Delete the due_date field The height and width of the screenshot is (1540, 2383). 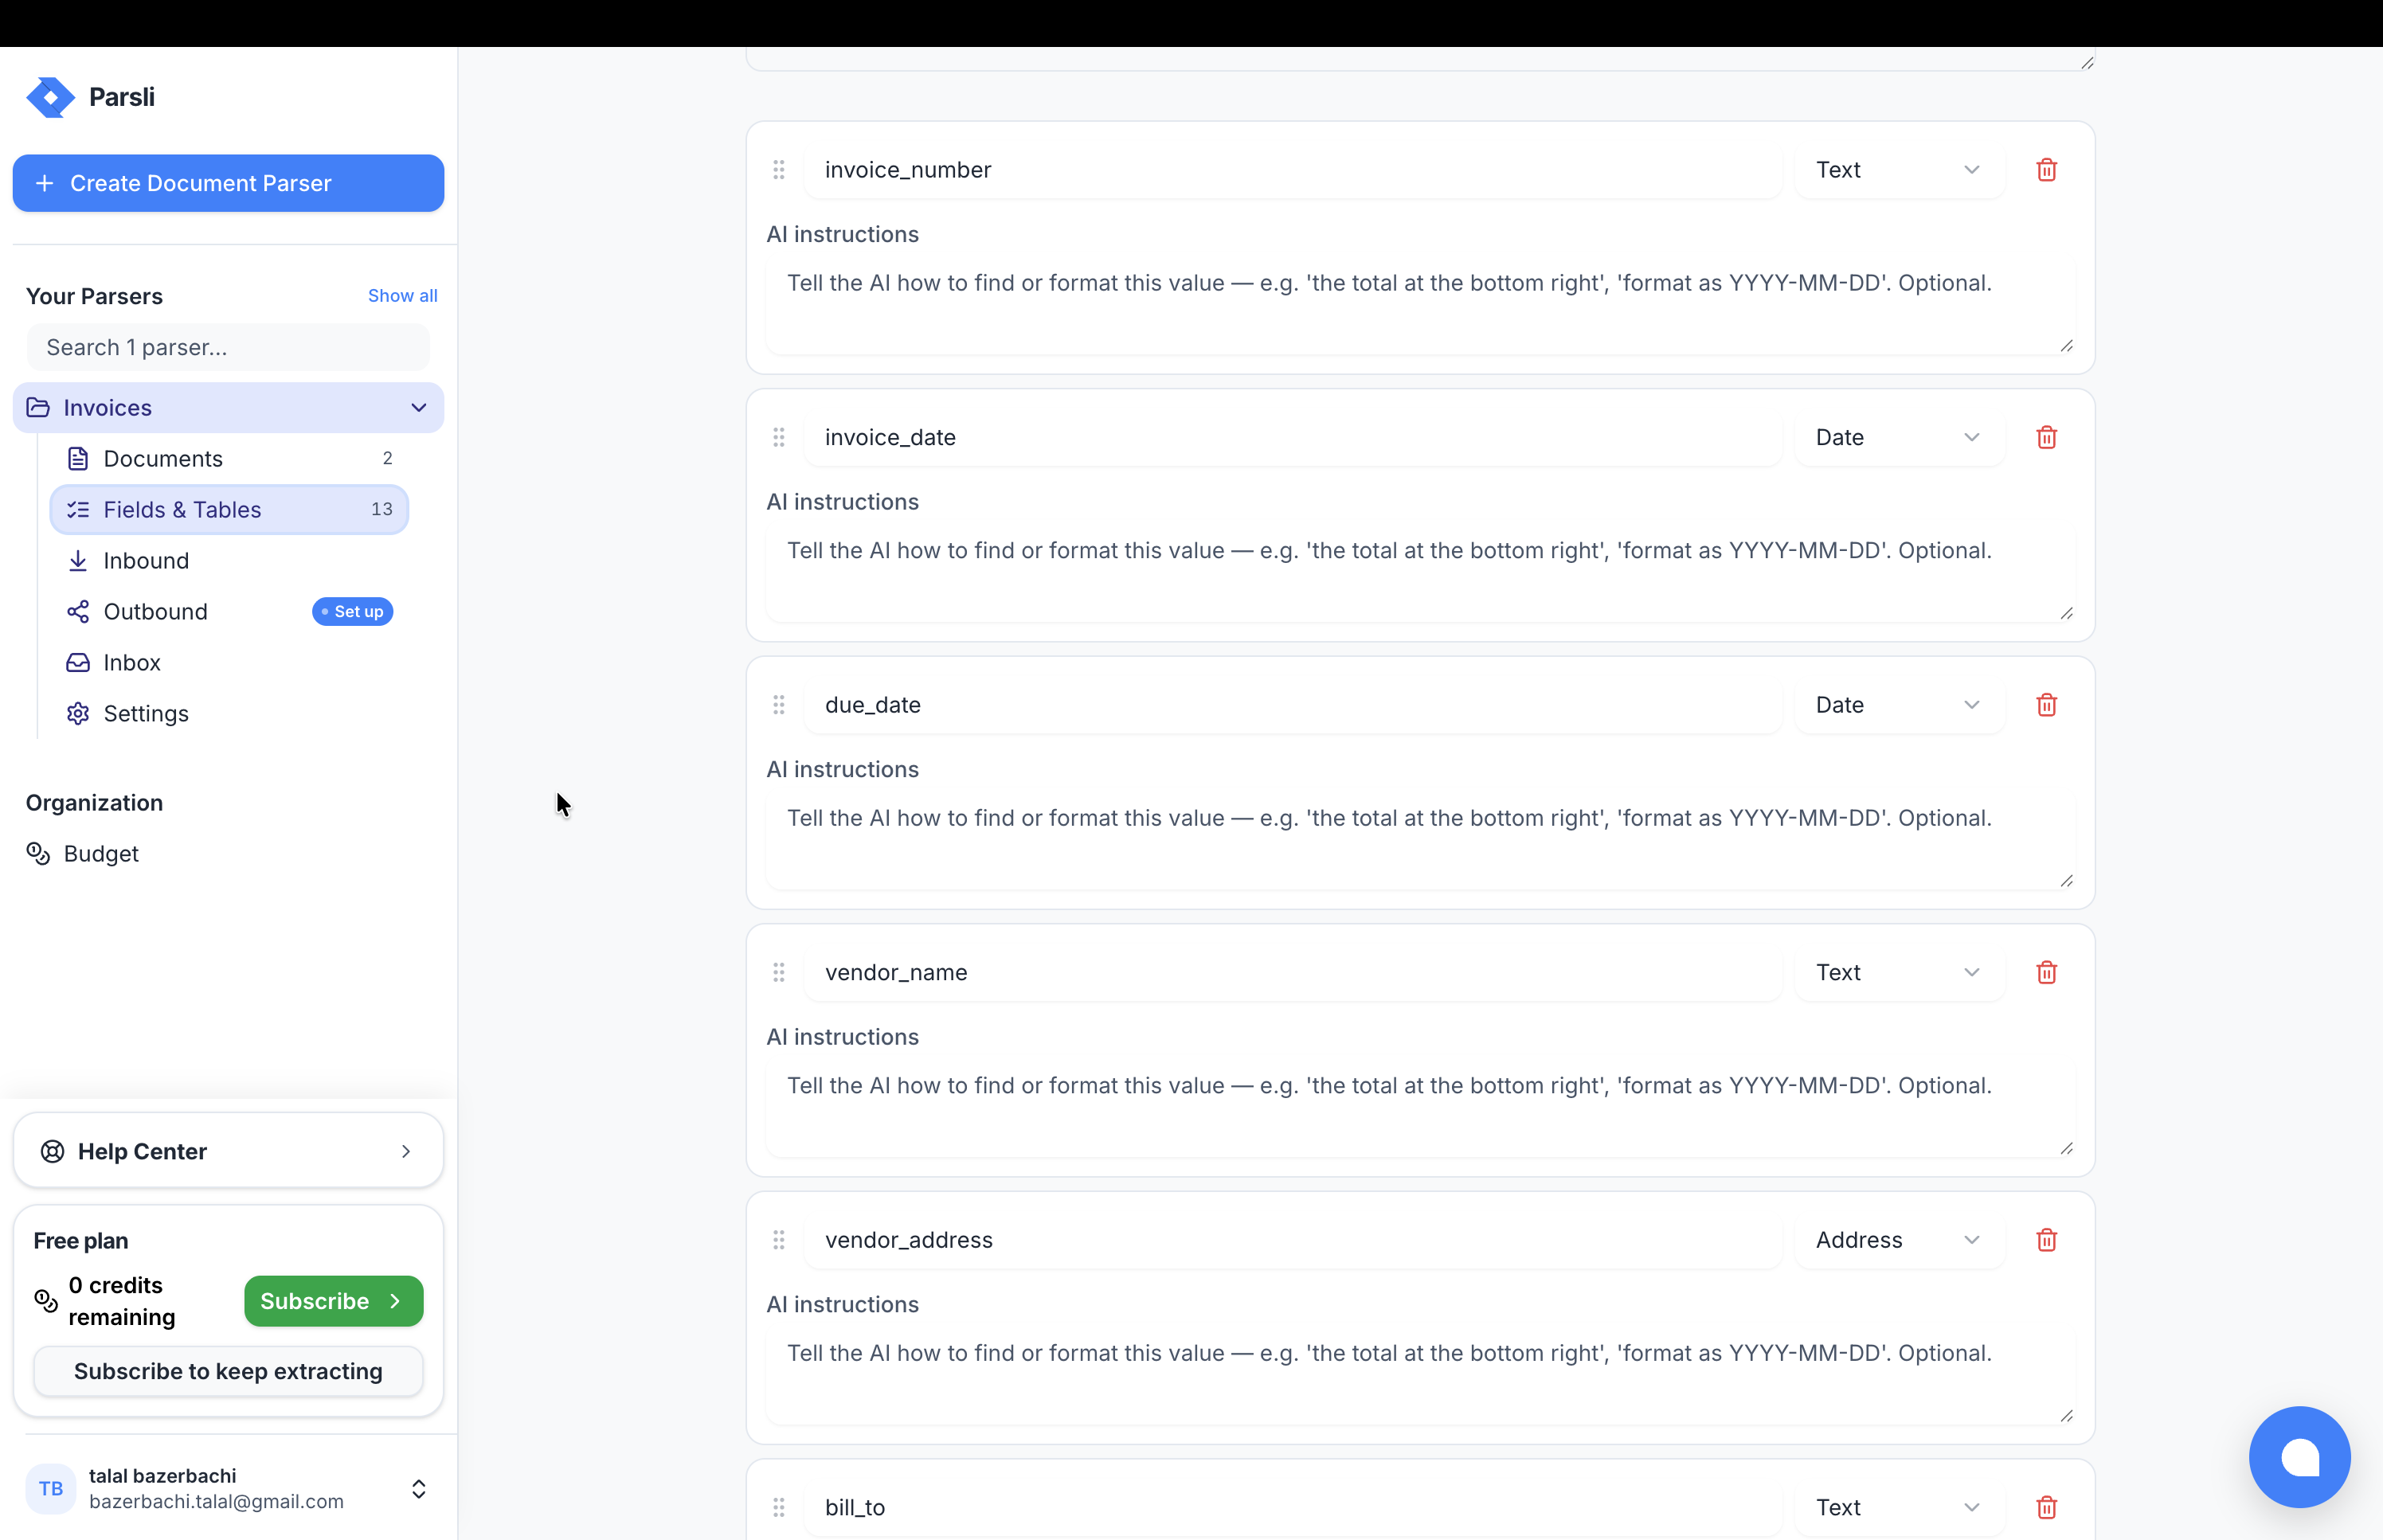pyautogui.click(x=2046, y=705)
